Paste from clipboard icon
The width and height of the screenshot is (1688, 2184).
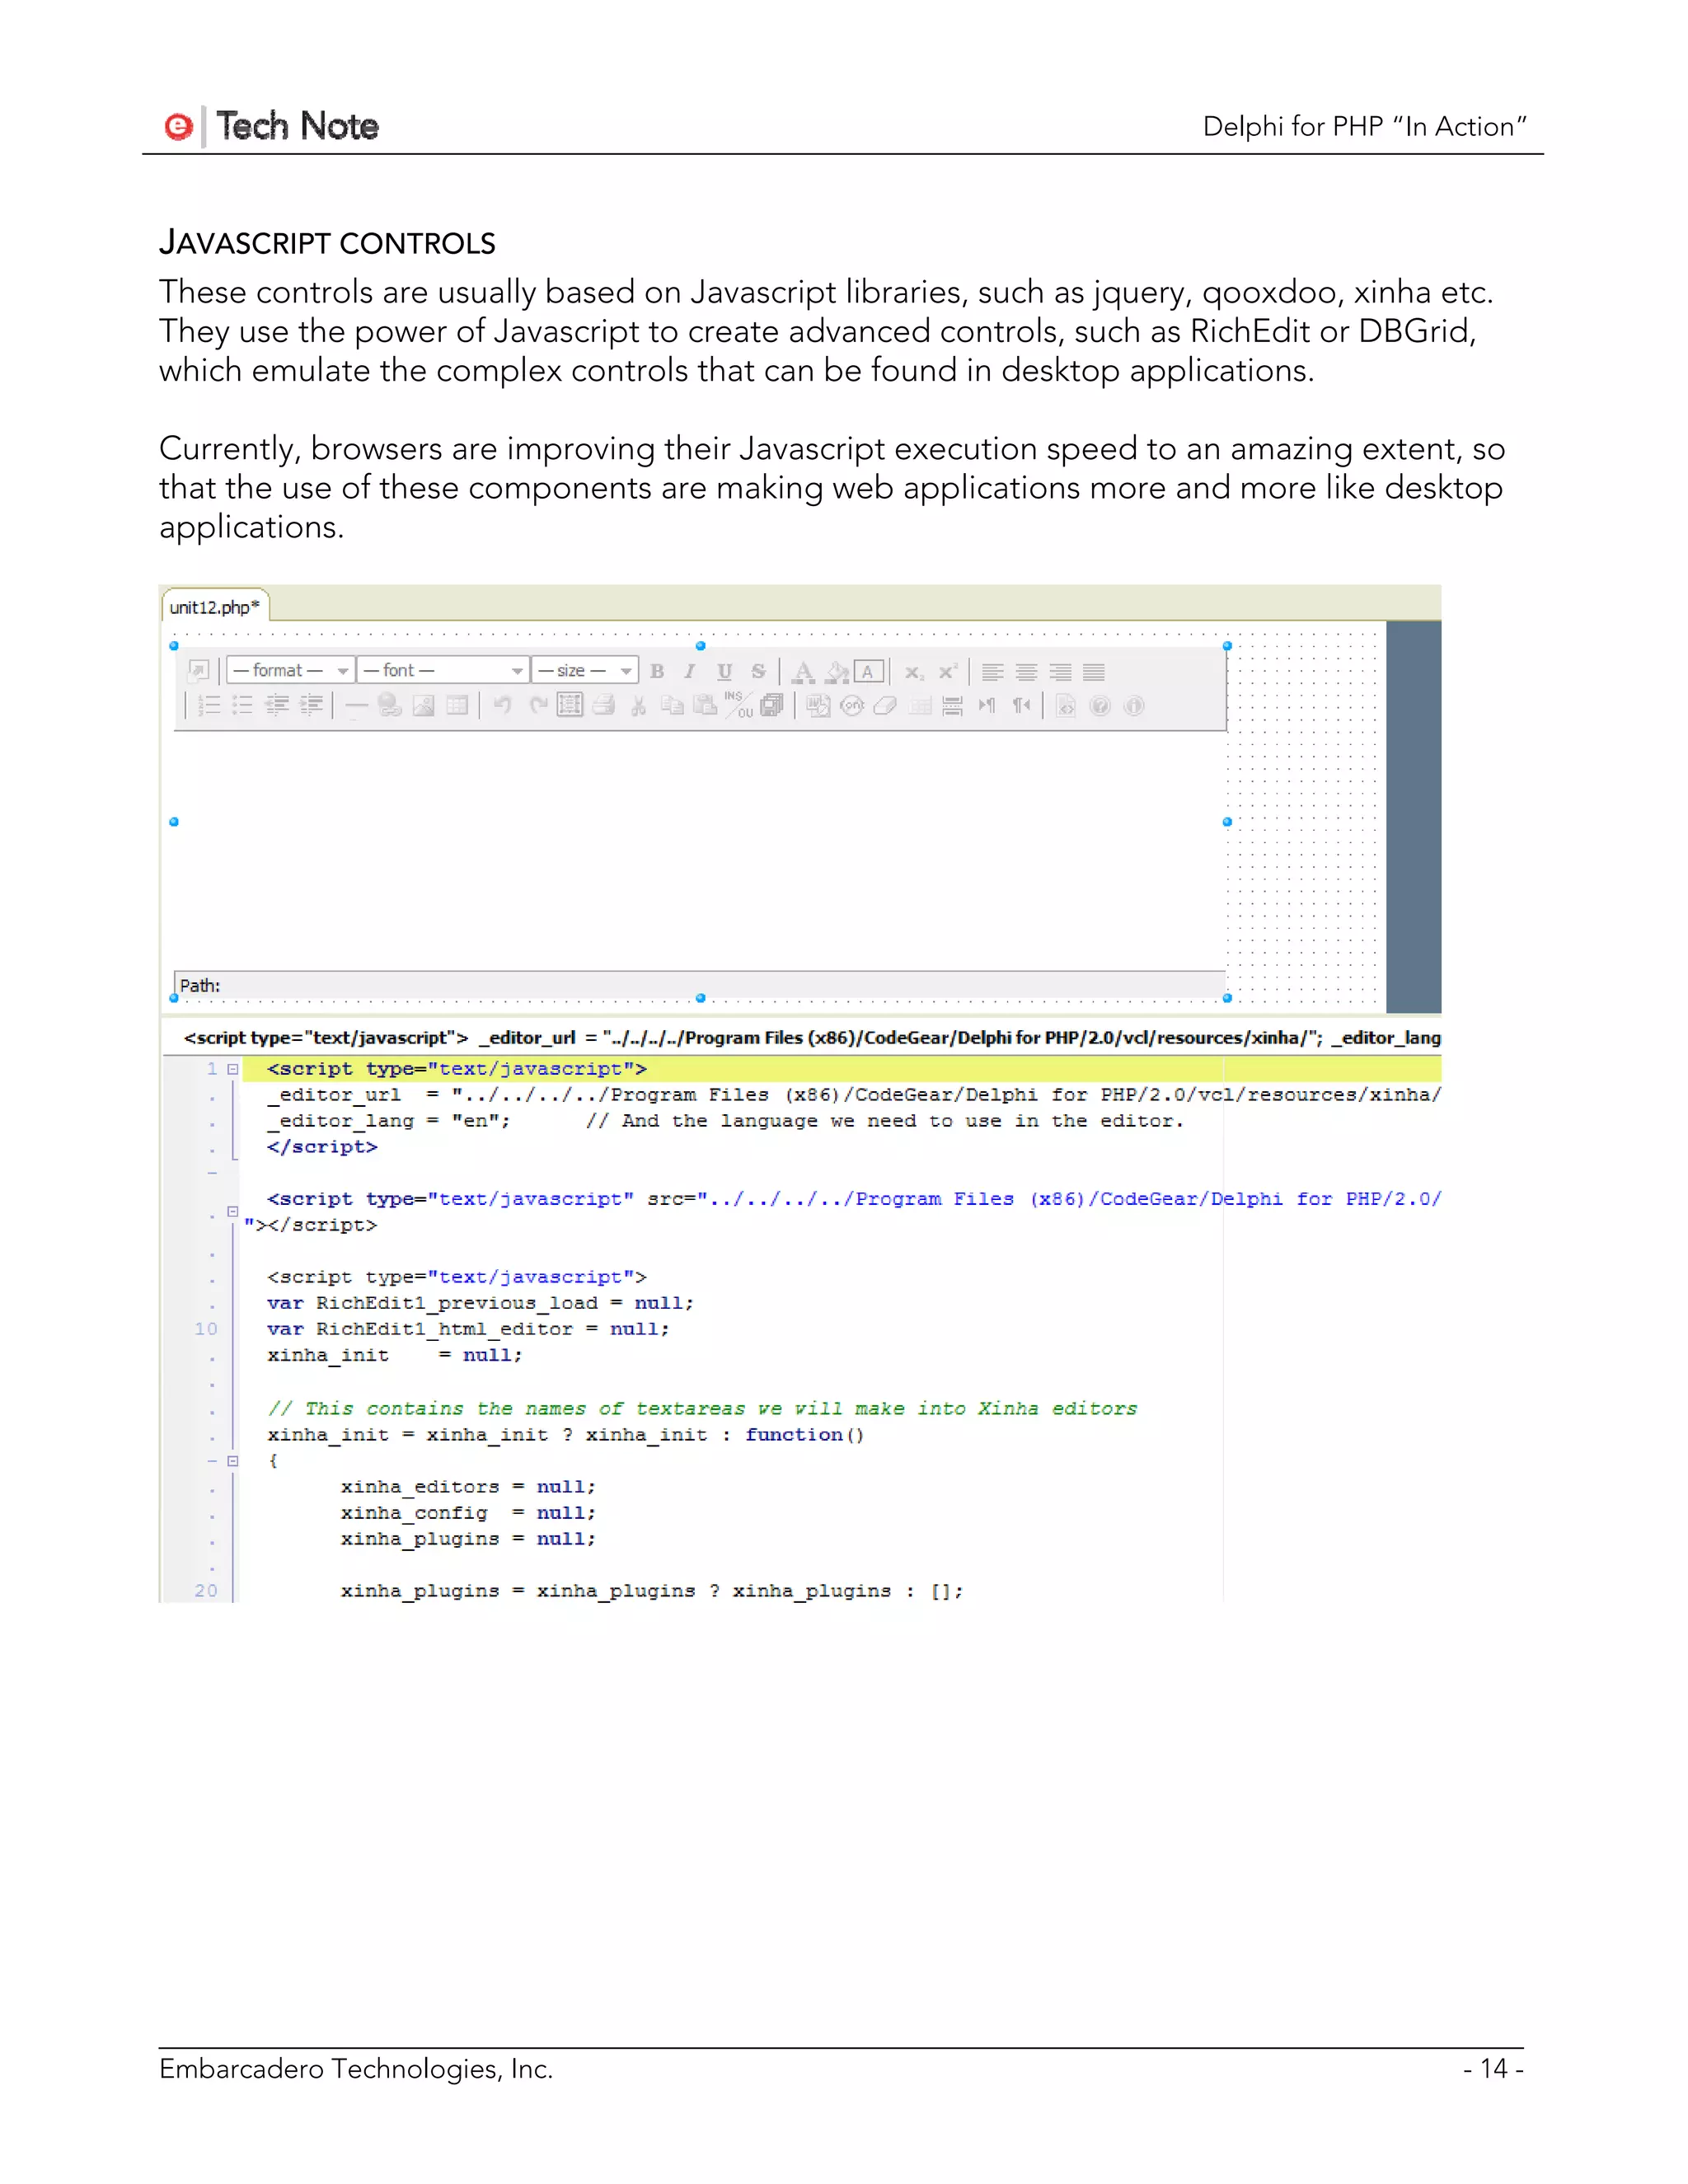705,706
